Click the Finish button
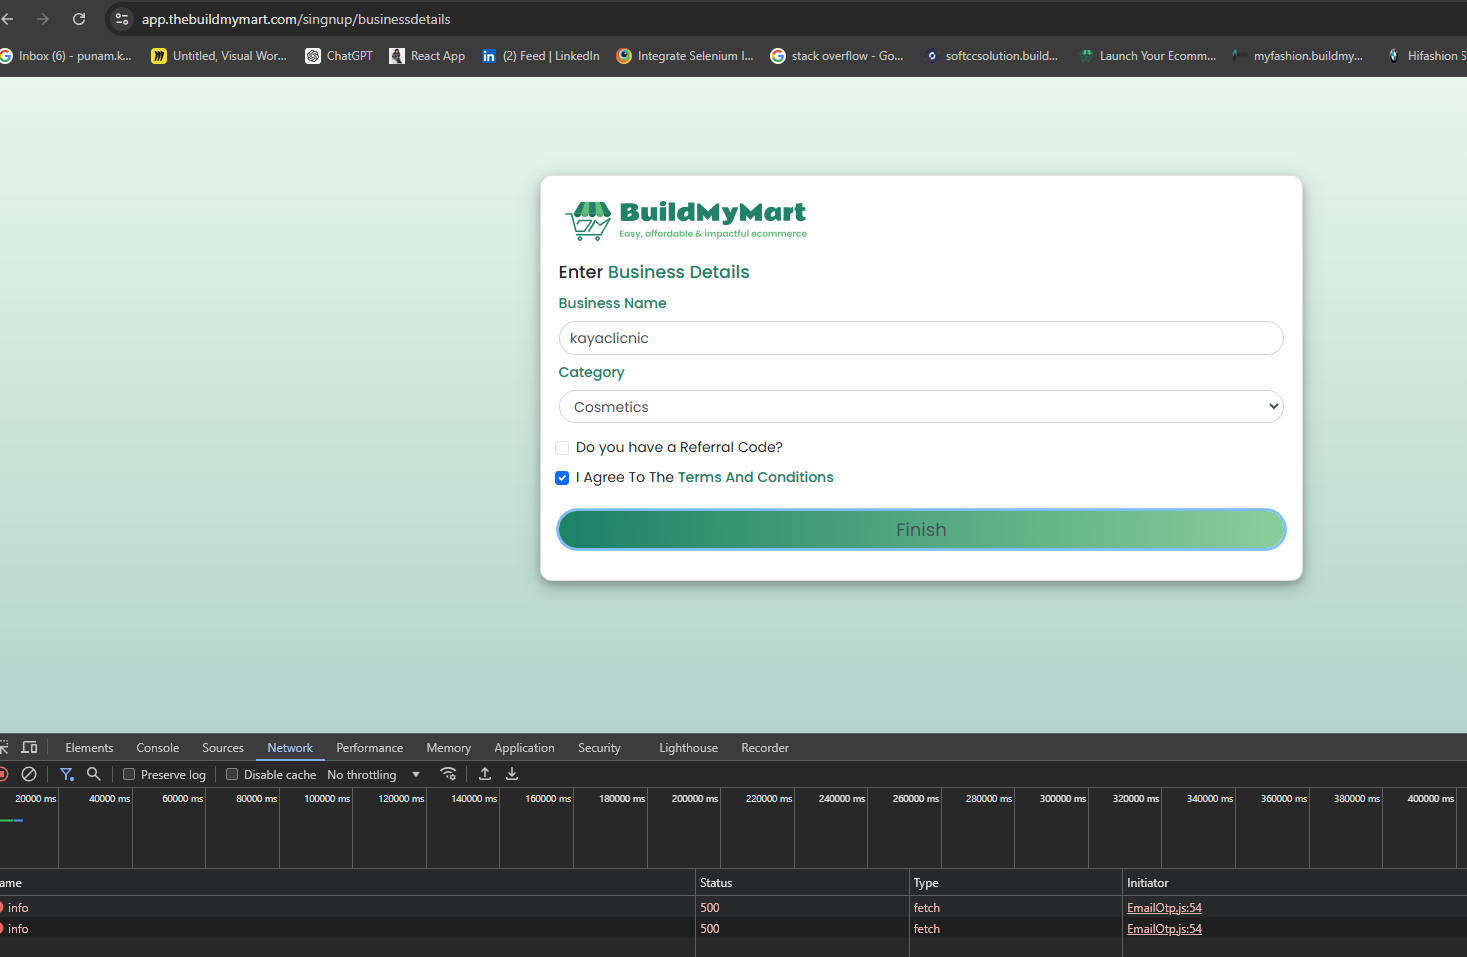1467x957 pixels. point(921,530)
